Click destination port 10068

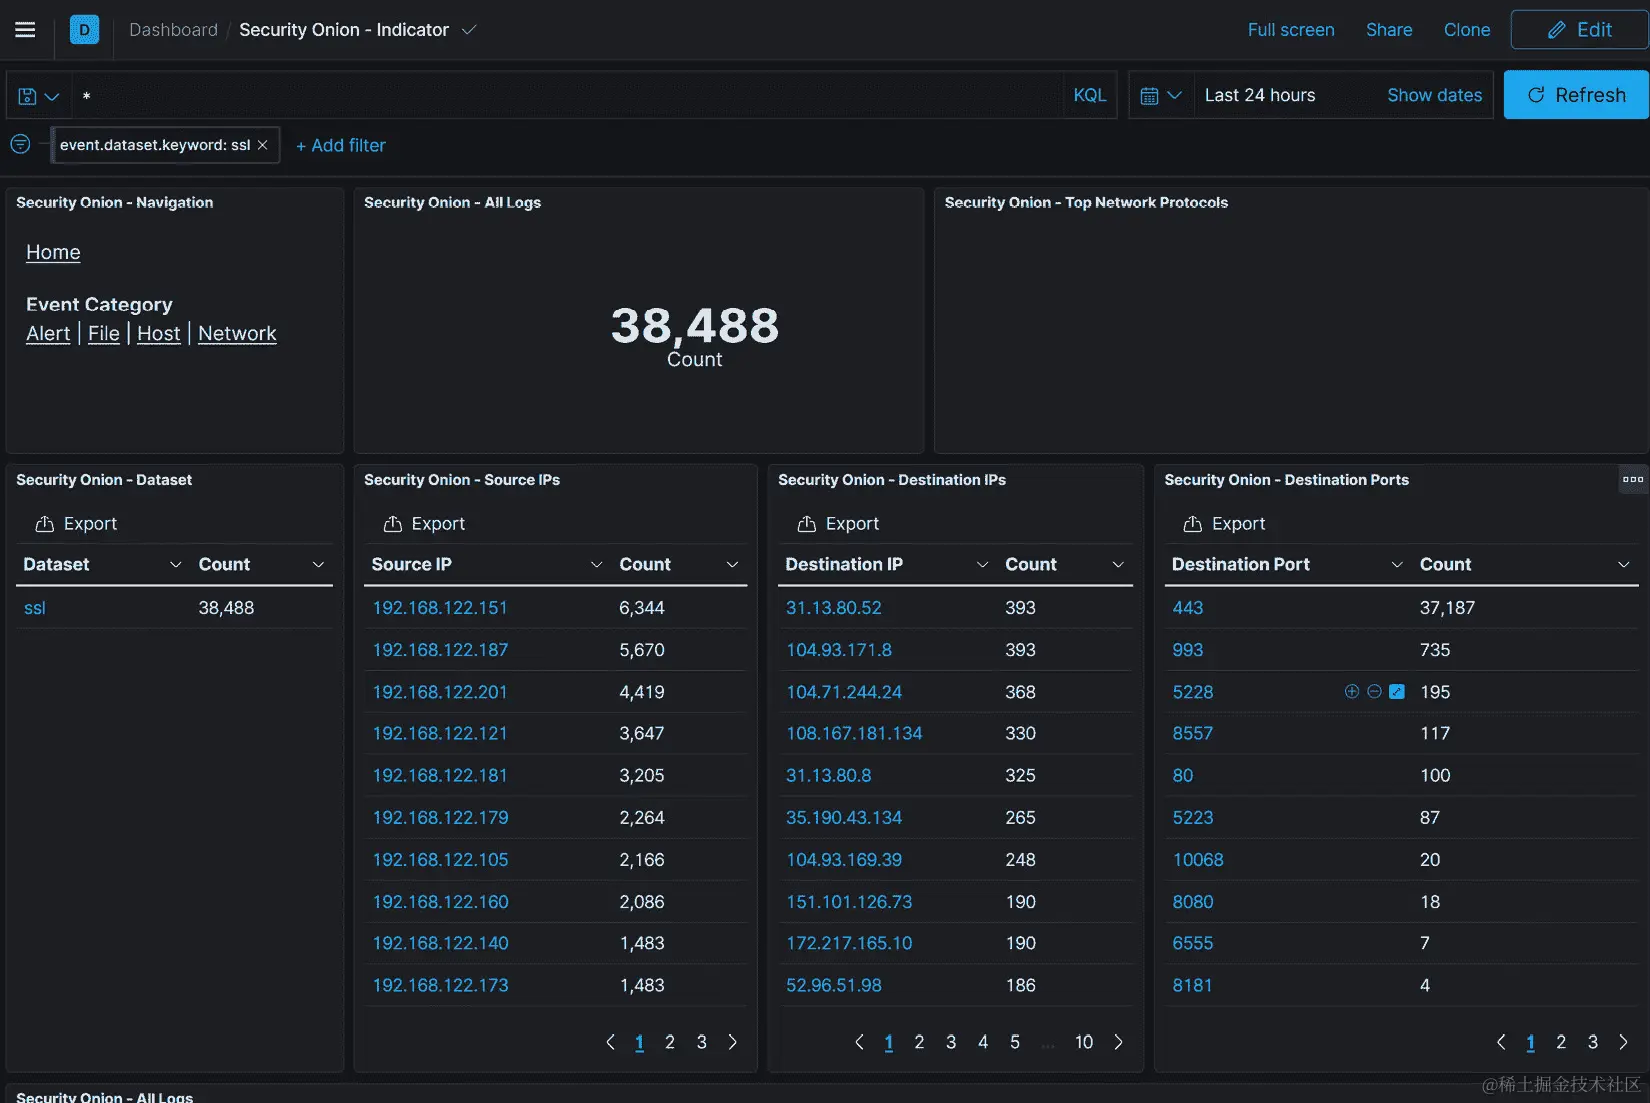click(x=1198, y=859)
